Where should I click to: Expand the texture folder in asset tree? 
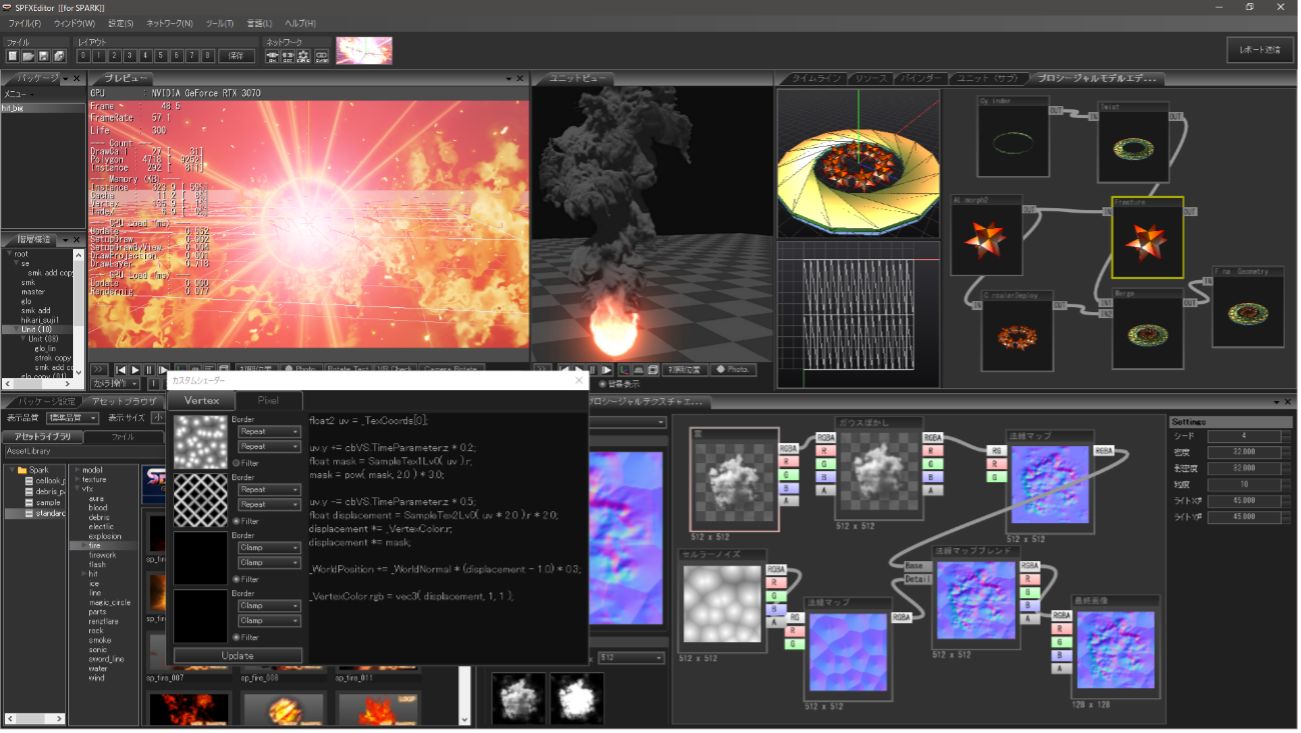(x=76, y=479)
